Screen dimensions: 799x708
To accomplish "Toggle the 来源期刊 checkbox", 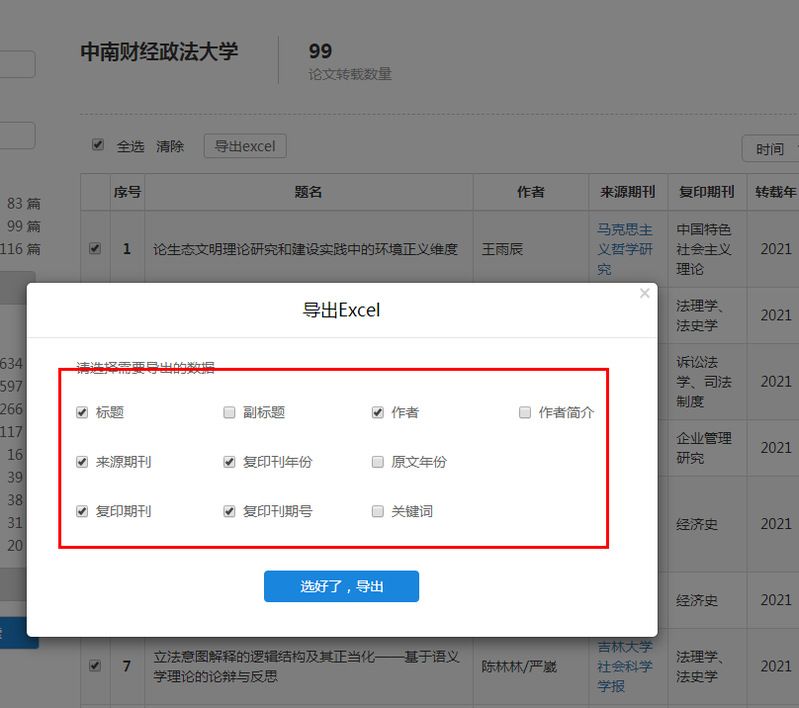I will (x=82, y=462).
